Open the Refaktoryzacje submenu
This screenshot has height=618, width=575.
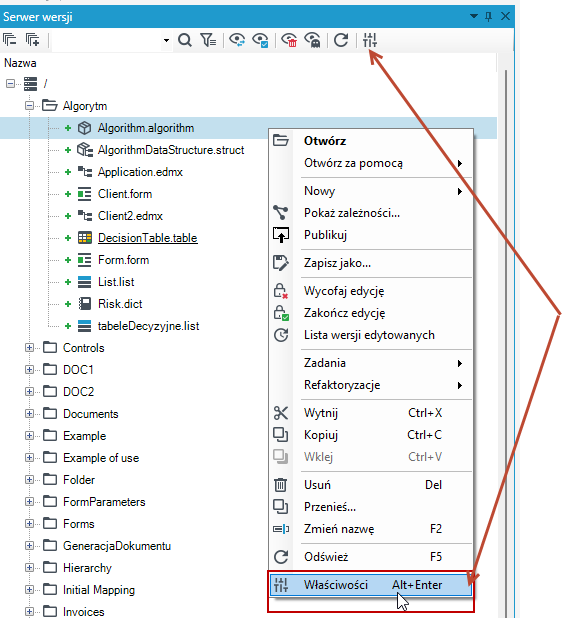click(x=370, y=385)
